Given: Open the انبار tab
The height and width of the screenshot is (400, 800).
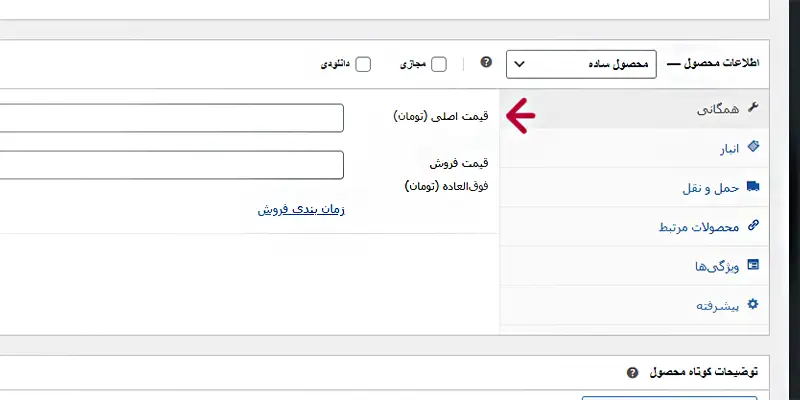Looking at the screenshot, I should (724, 147).
